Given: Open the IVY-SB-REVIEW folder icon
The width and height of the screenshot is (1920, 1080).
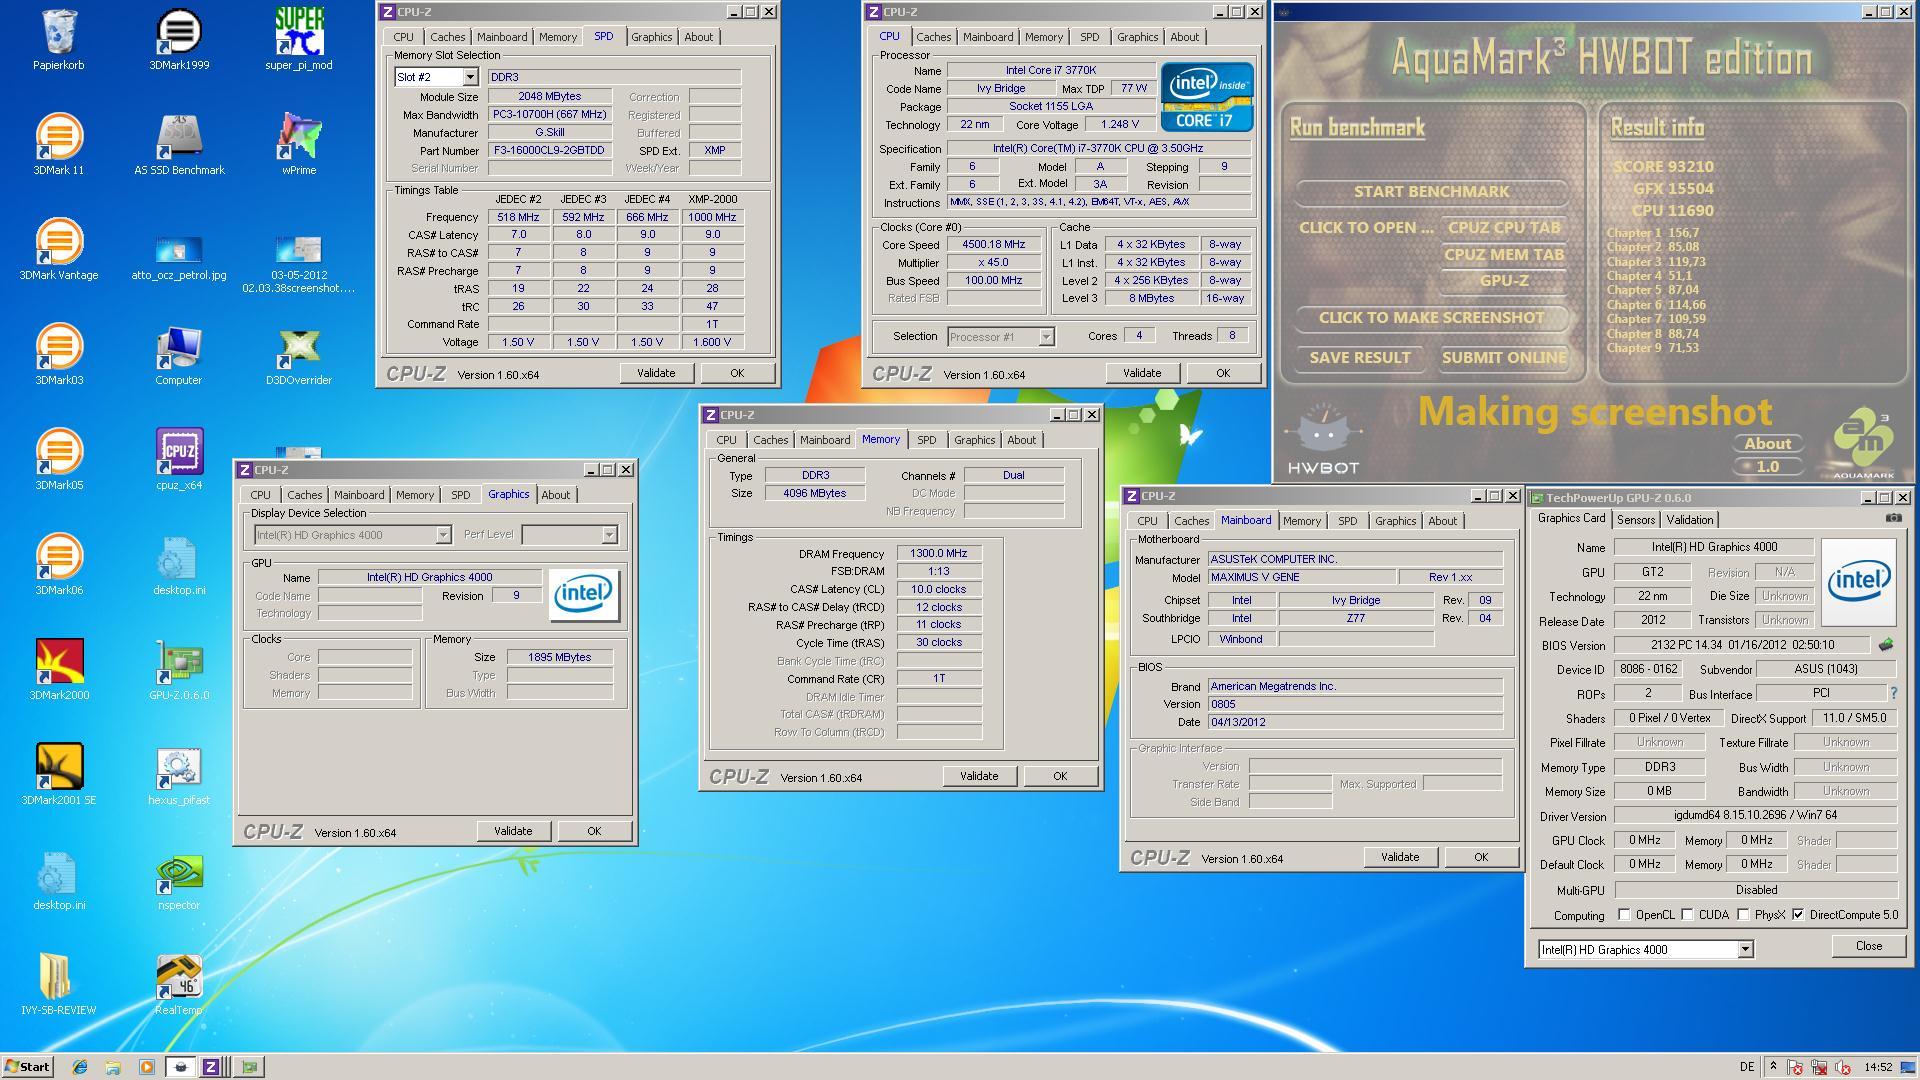Looking at the screenshot, I should 59,983.
